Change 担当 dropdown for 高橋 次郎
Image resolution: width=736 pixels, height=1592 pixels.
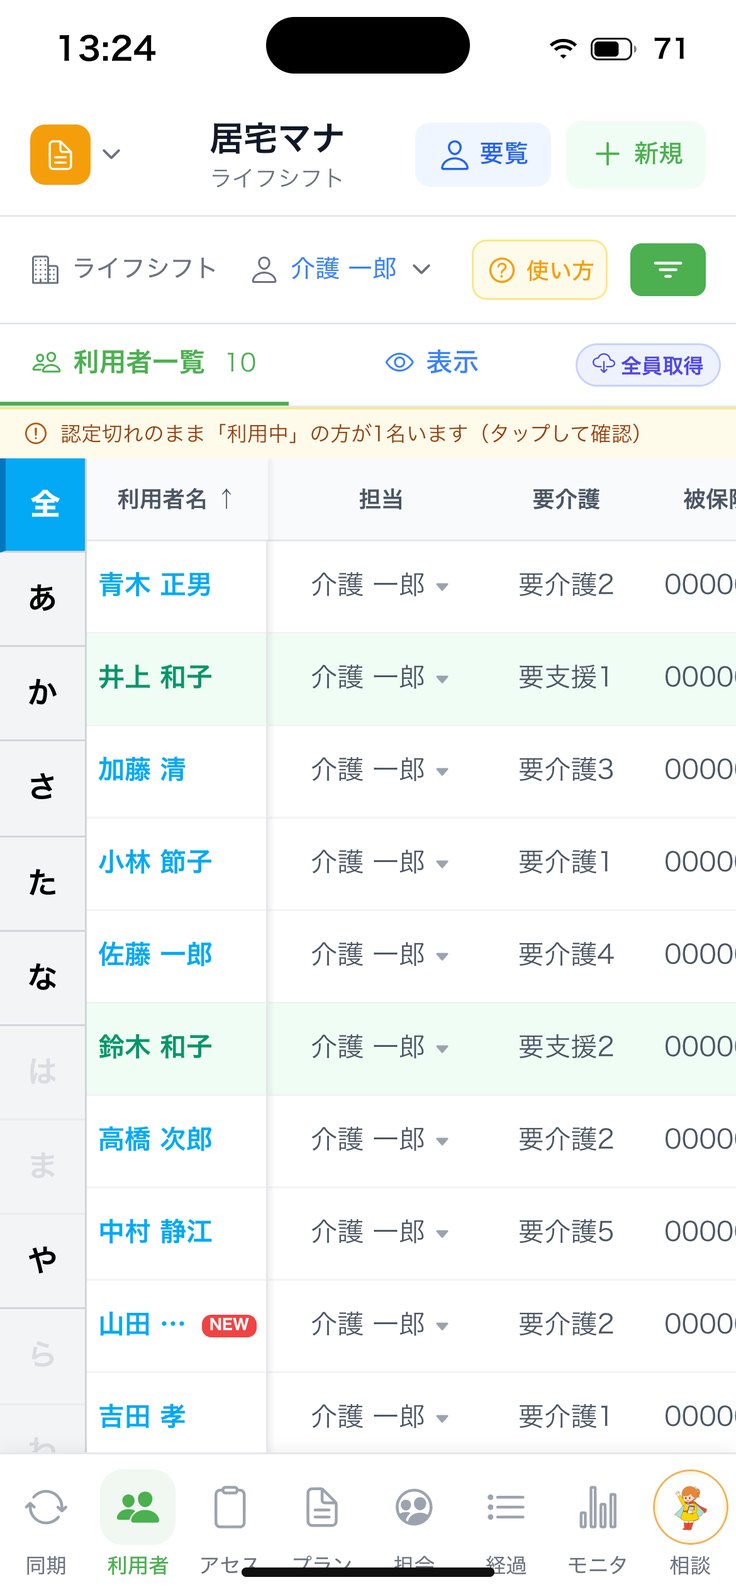(x=380, y=1139)
